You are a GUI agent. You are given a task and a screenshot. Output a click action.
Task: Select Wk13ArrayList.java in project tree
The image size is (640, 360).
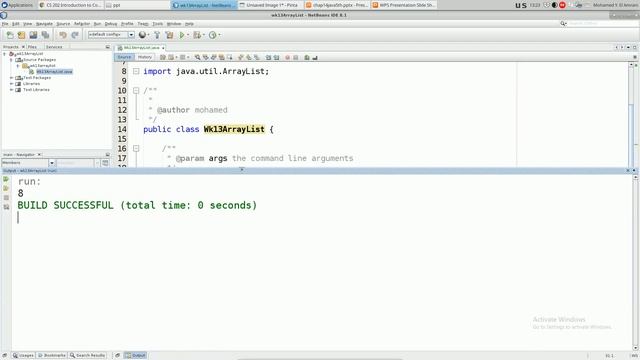tap(54, 72)
